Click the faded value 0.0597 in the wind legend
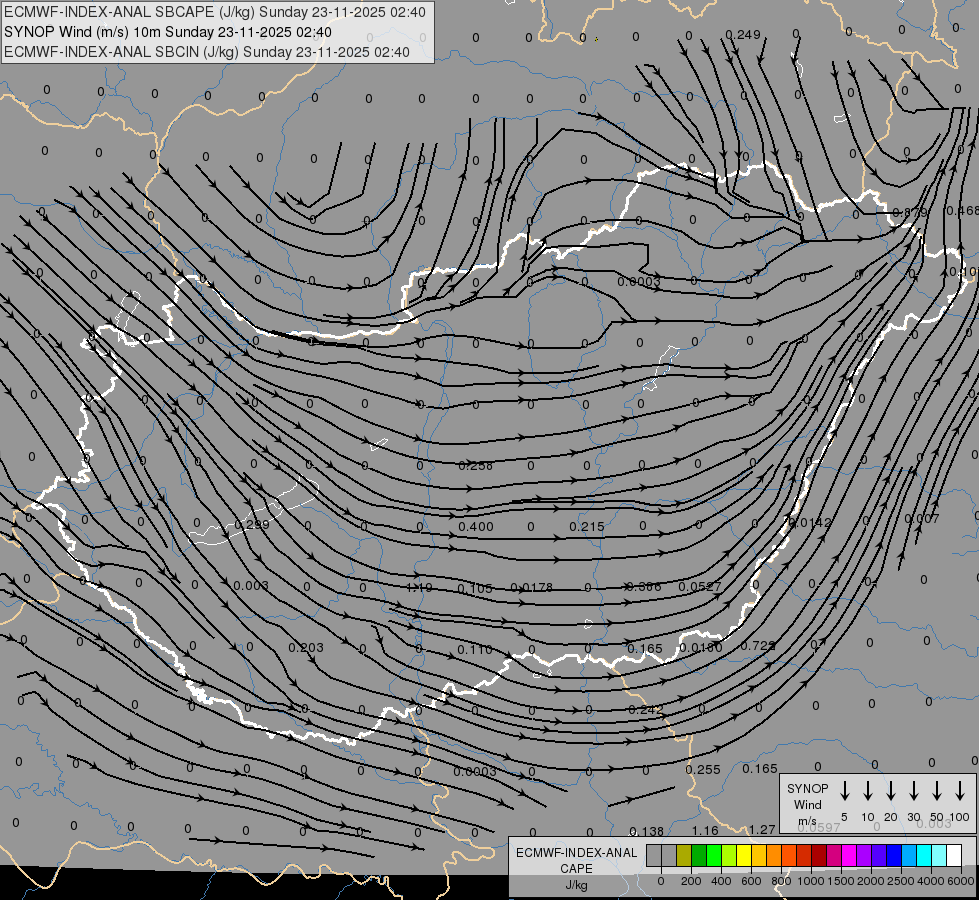The height and width of the screenshot is (900, 979). point(819,827)
